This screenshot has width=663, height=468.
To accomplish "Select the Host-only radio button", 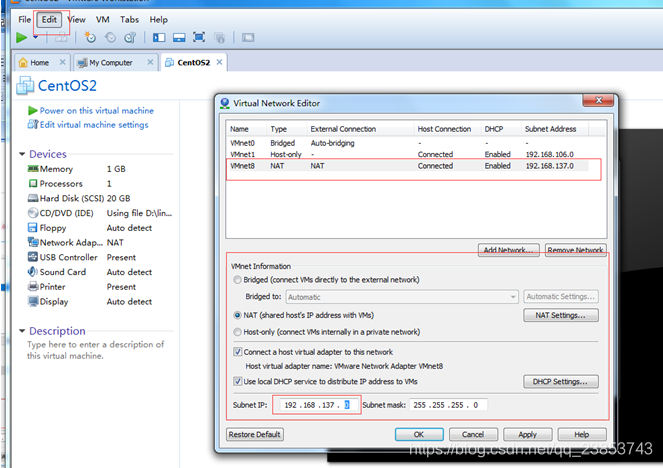I will click(x=237, y=332).
